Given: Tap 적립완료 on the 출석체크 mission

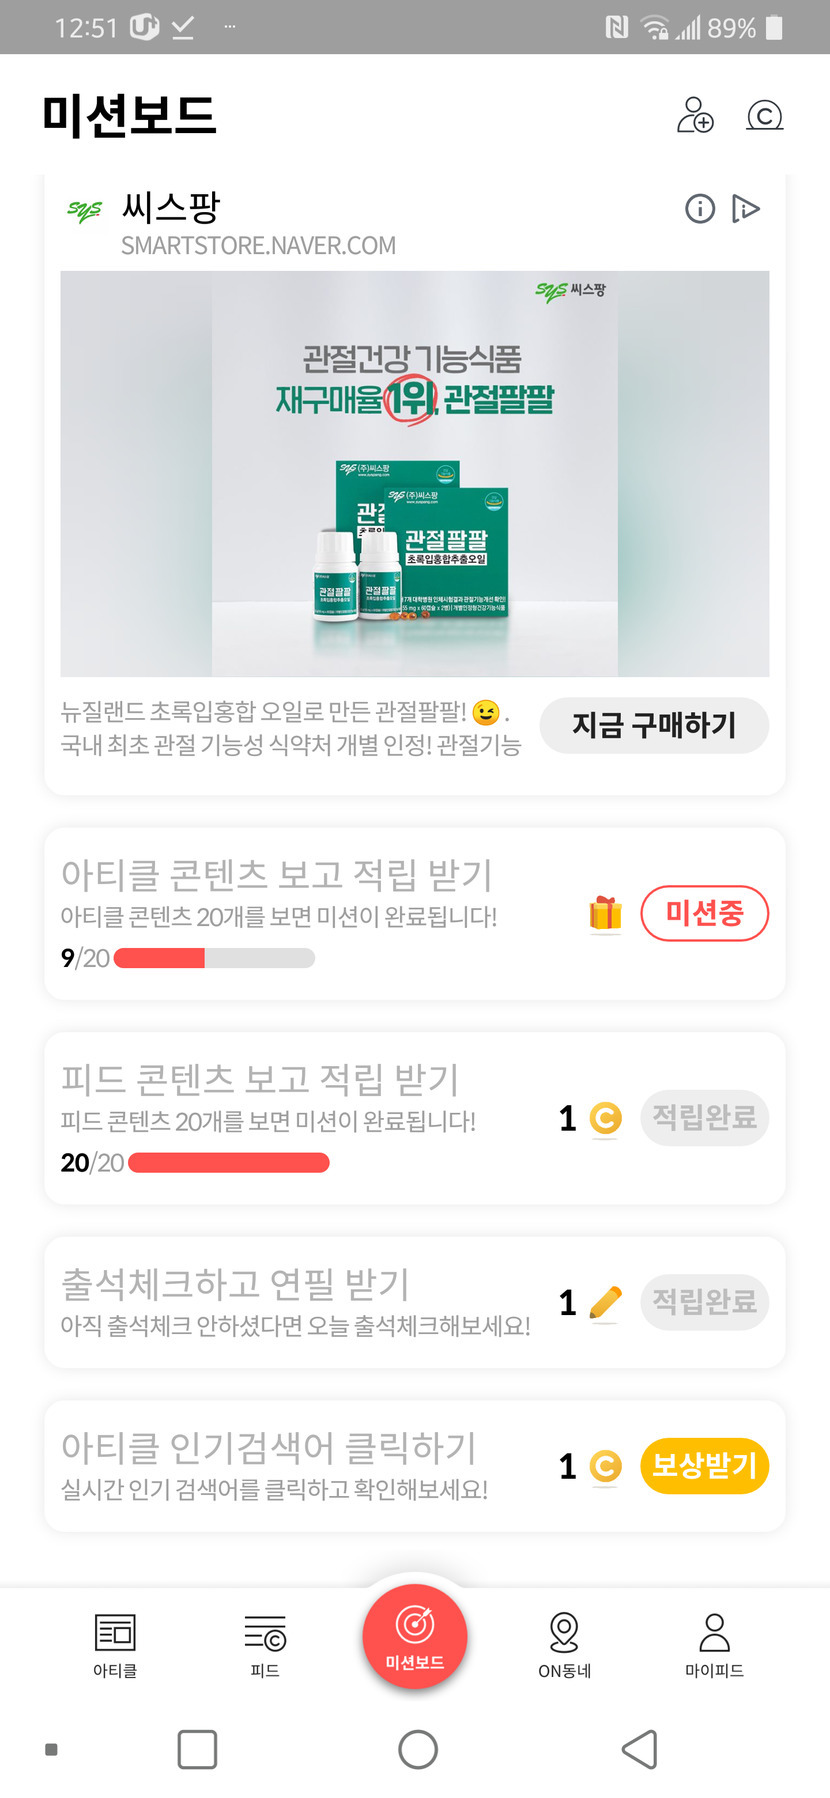Looking at the screenshot, I should tap(705, 1302).
